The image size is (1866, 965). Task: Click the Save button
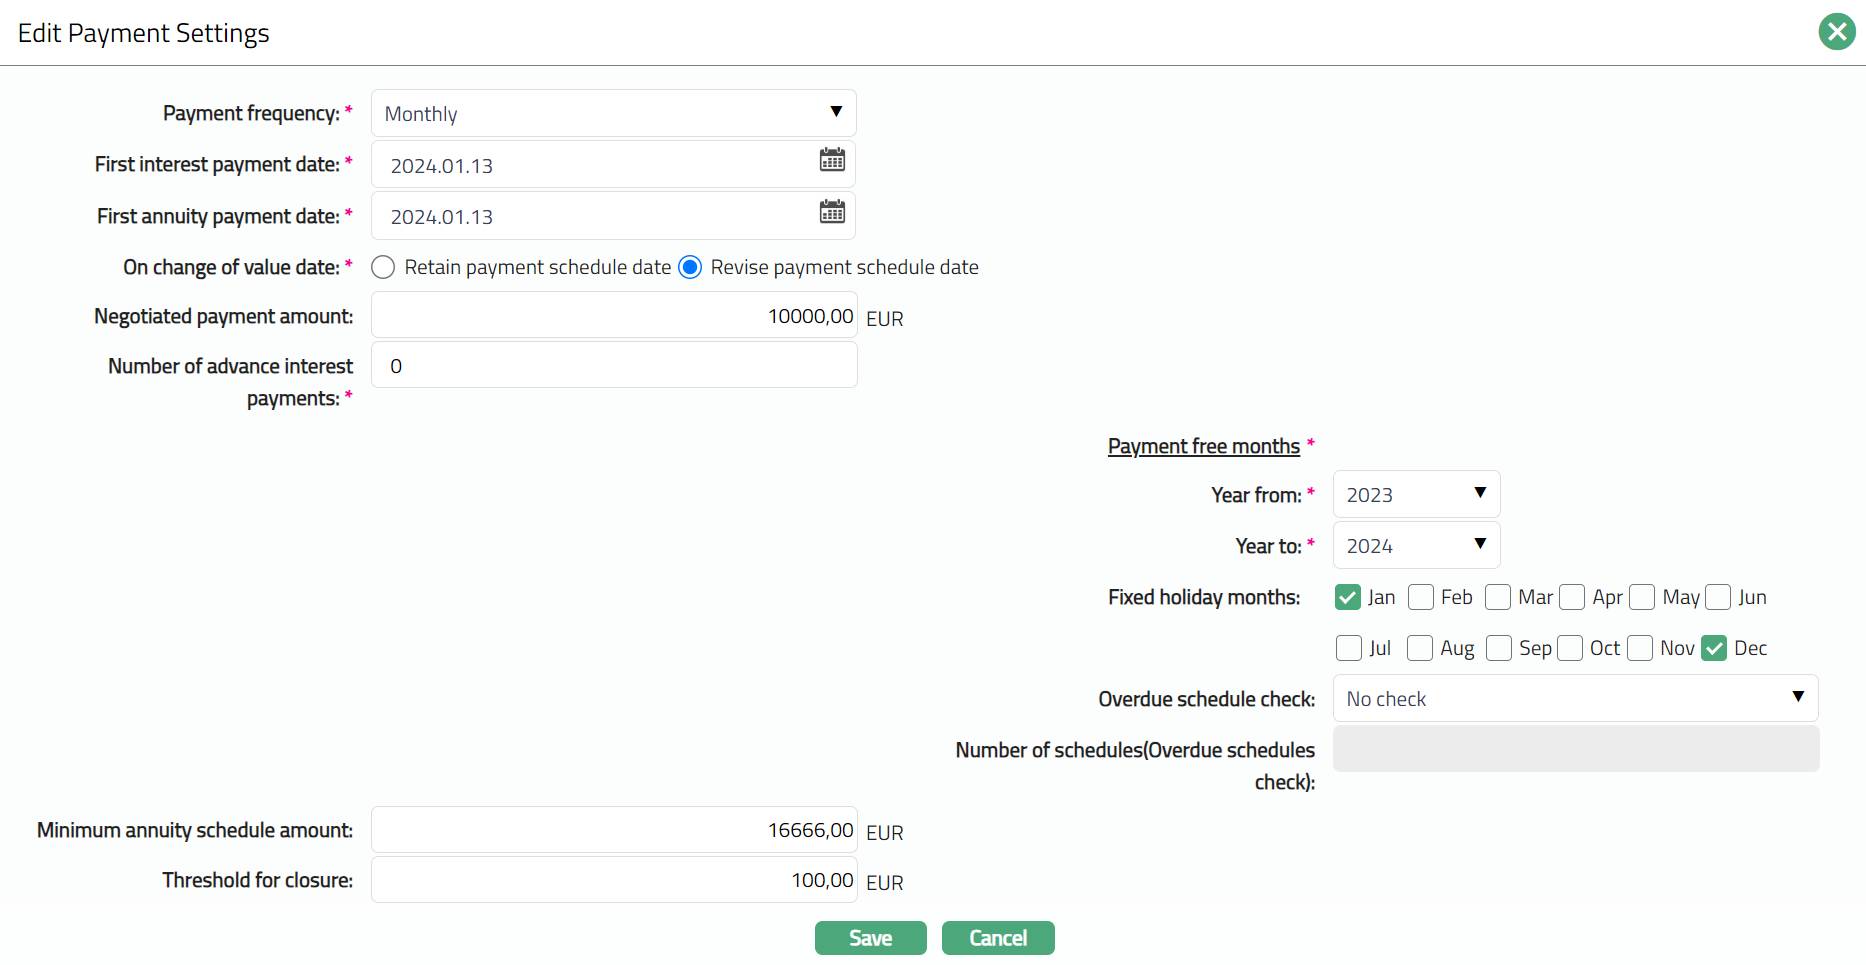(870, 938)
